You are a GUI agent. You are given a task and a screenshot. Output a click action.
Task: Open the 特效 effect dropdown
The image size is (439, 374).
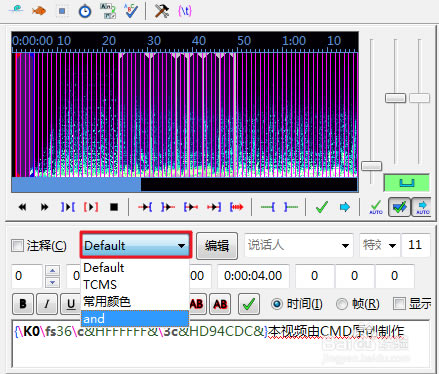point(380,246)
